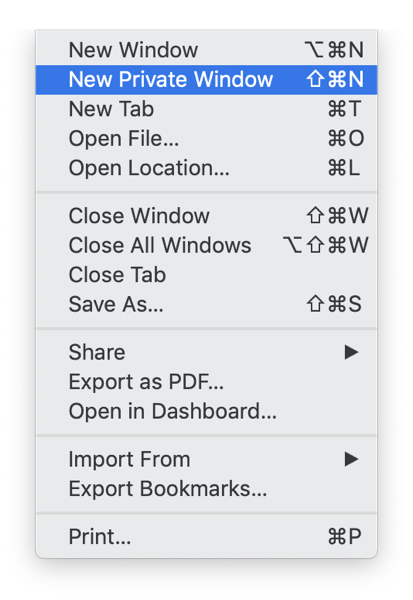Choose Close All Windows
This screenshot has width=413, height=600.
(206, 245)
